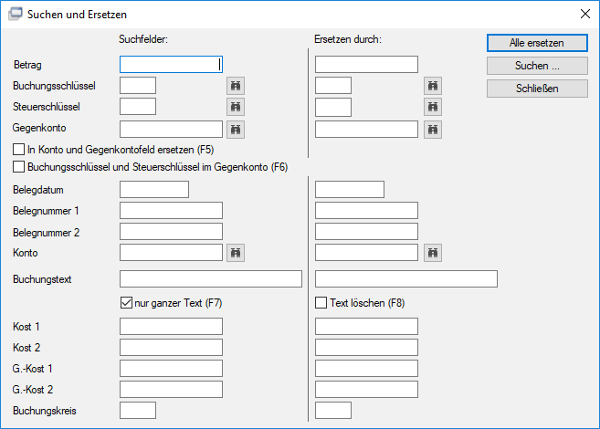Open lookup for Steuerschlüssel search field
600x429 pixels.
coord(235,107)
